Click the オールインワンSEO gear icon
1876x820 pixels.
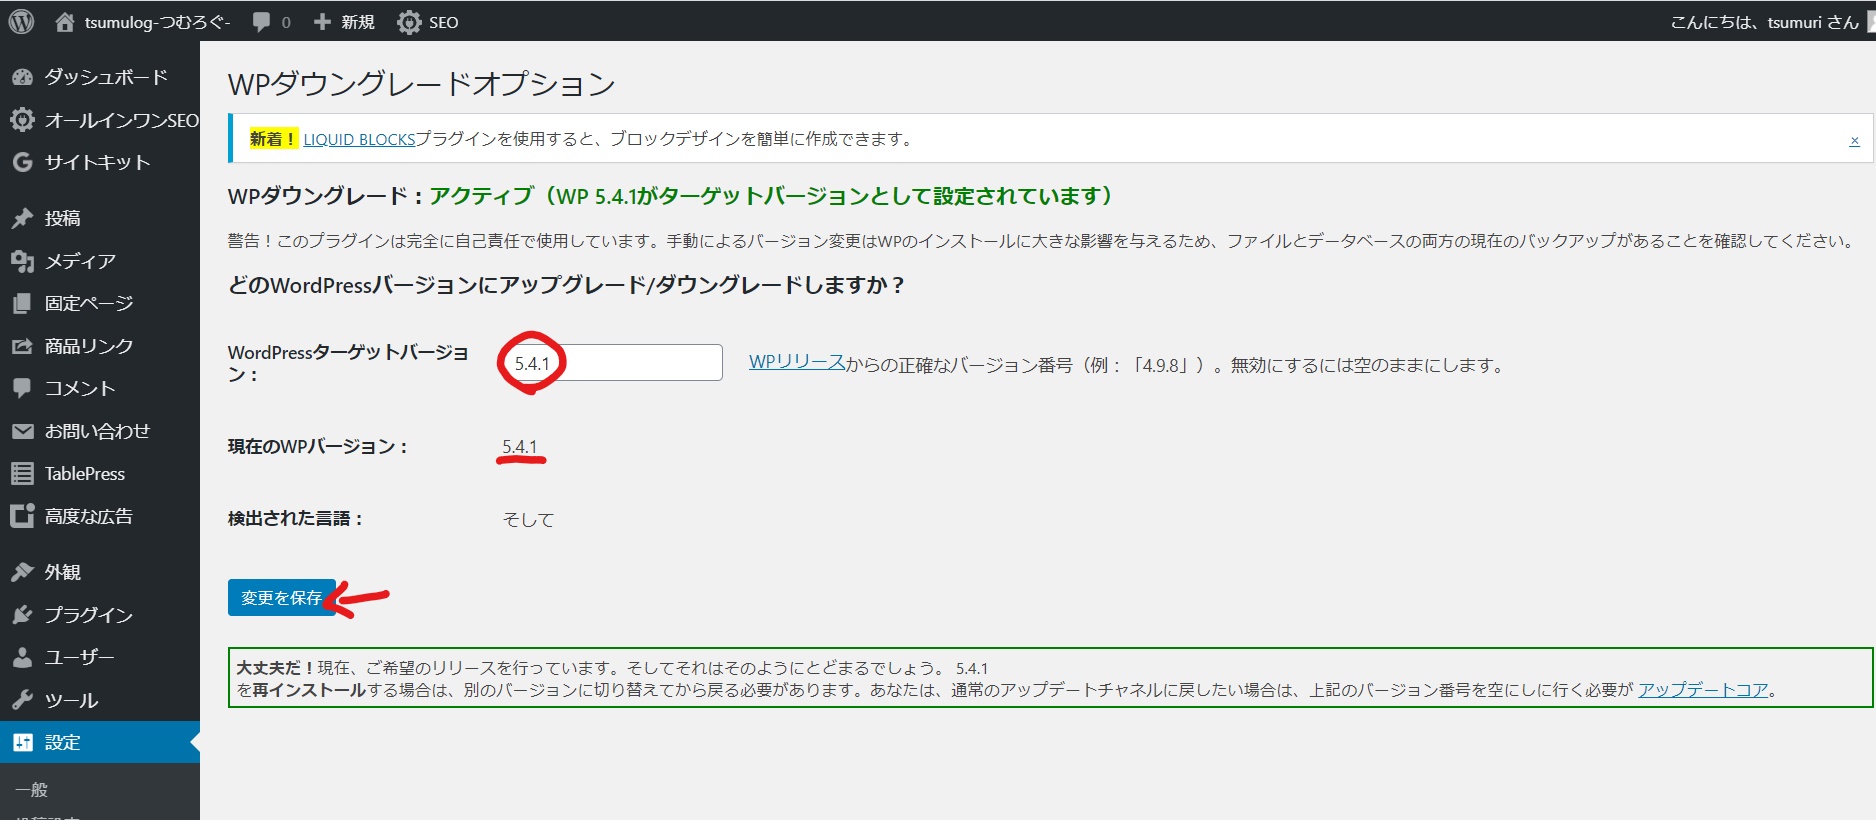click(22, 120)
